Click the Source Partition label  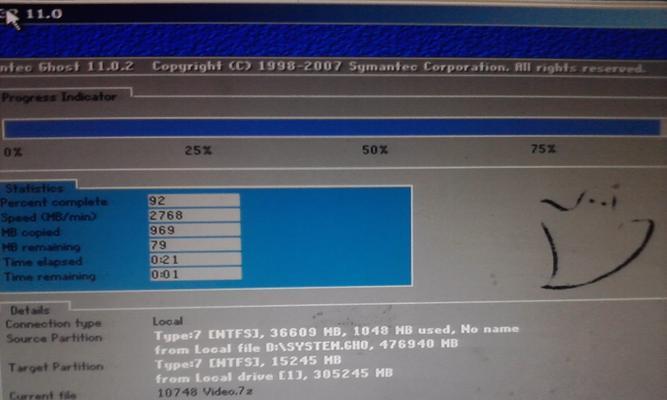coord(54,338)
